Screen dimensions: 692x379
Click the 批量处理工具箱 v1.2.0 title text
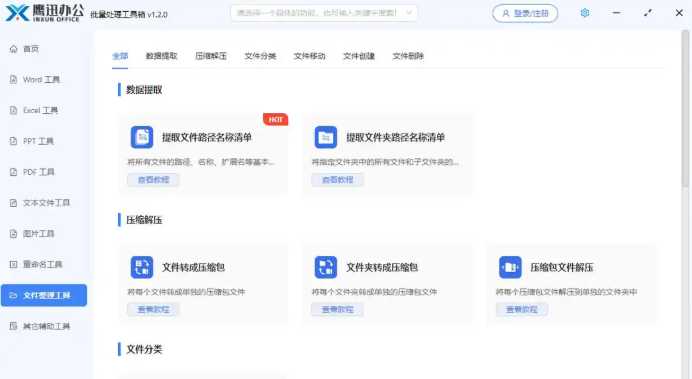[129, 15]
